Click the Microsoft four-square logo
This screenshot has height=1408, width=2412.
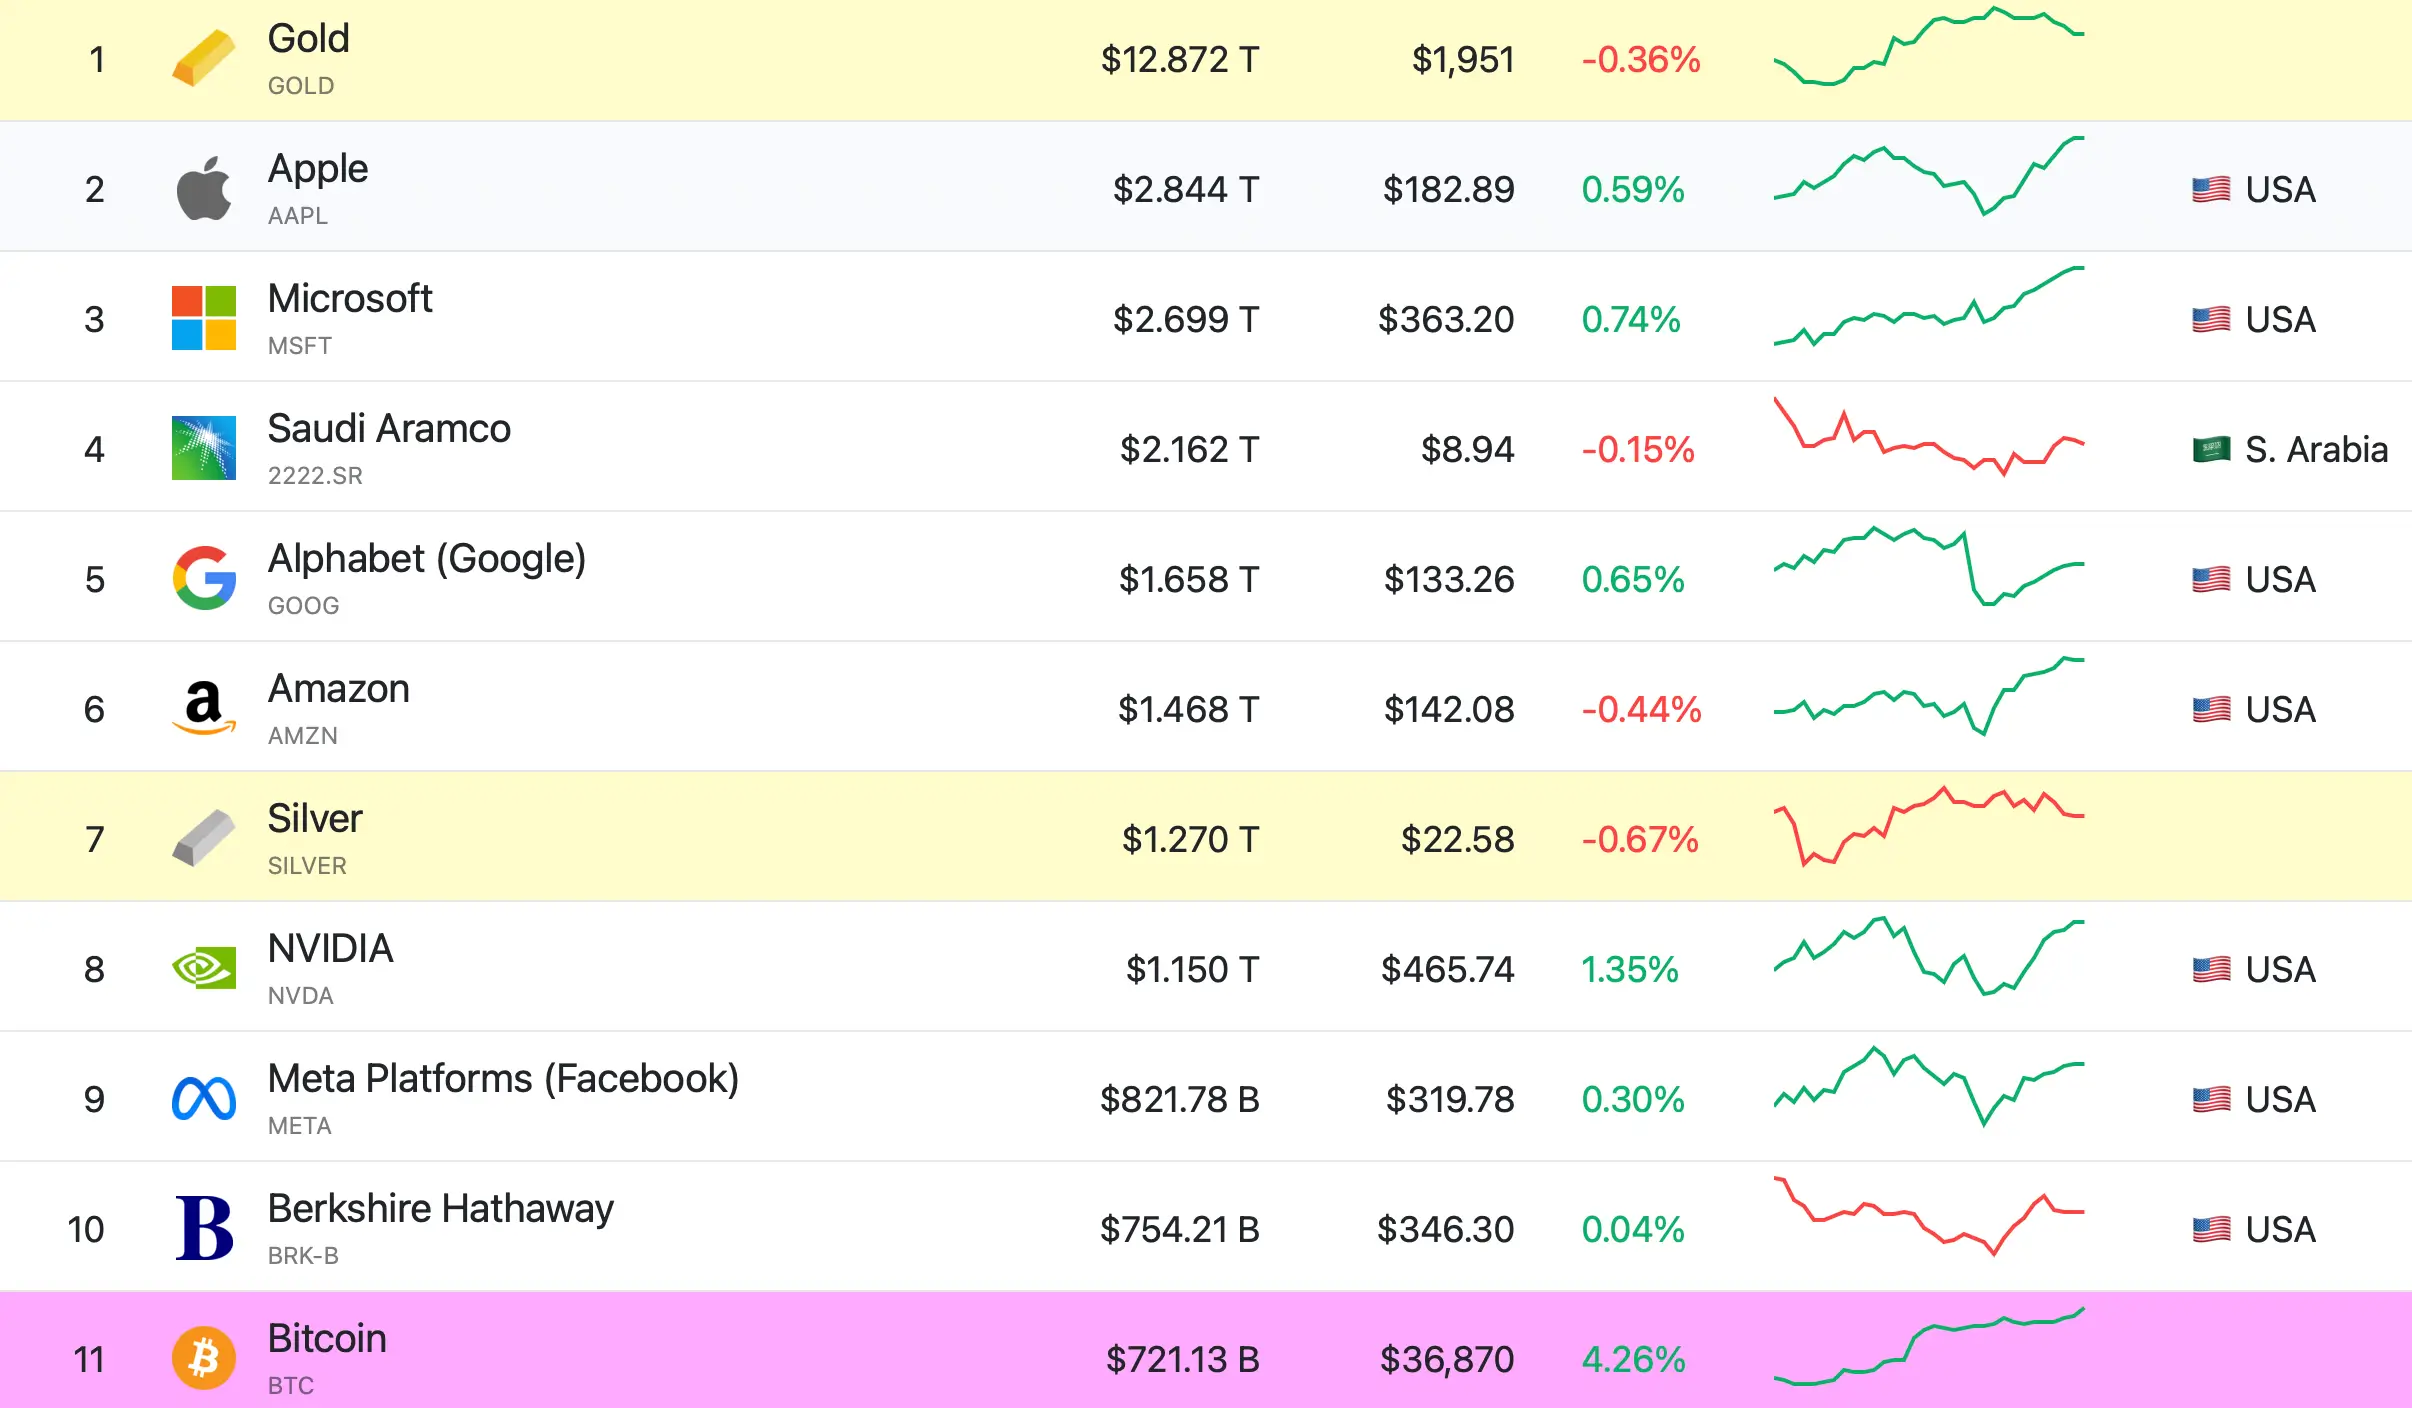[x=203, y=318]
